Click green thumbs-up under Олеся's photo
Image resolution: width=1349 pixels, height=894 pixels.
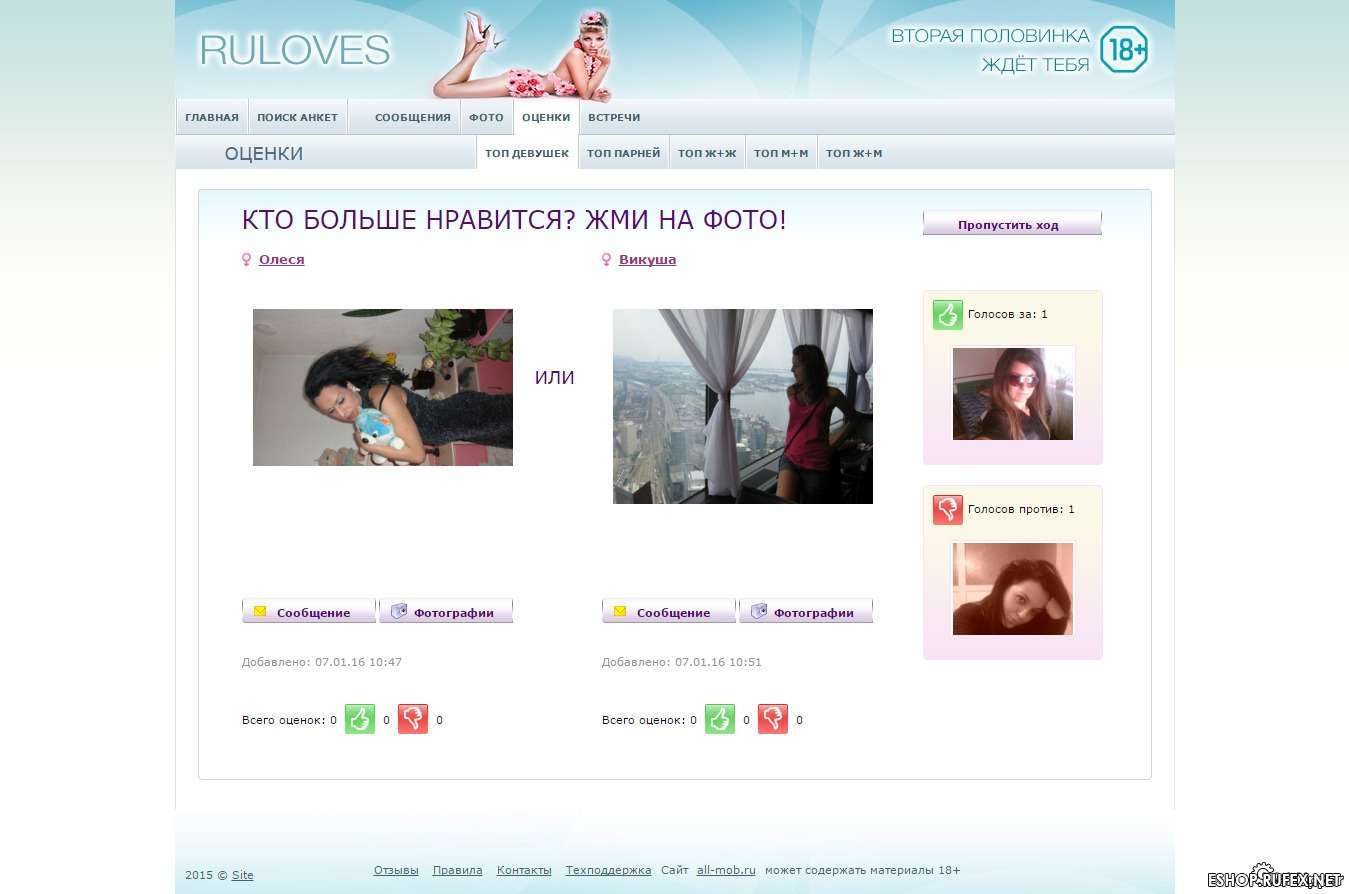[360, 719]
